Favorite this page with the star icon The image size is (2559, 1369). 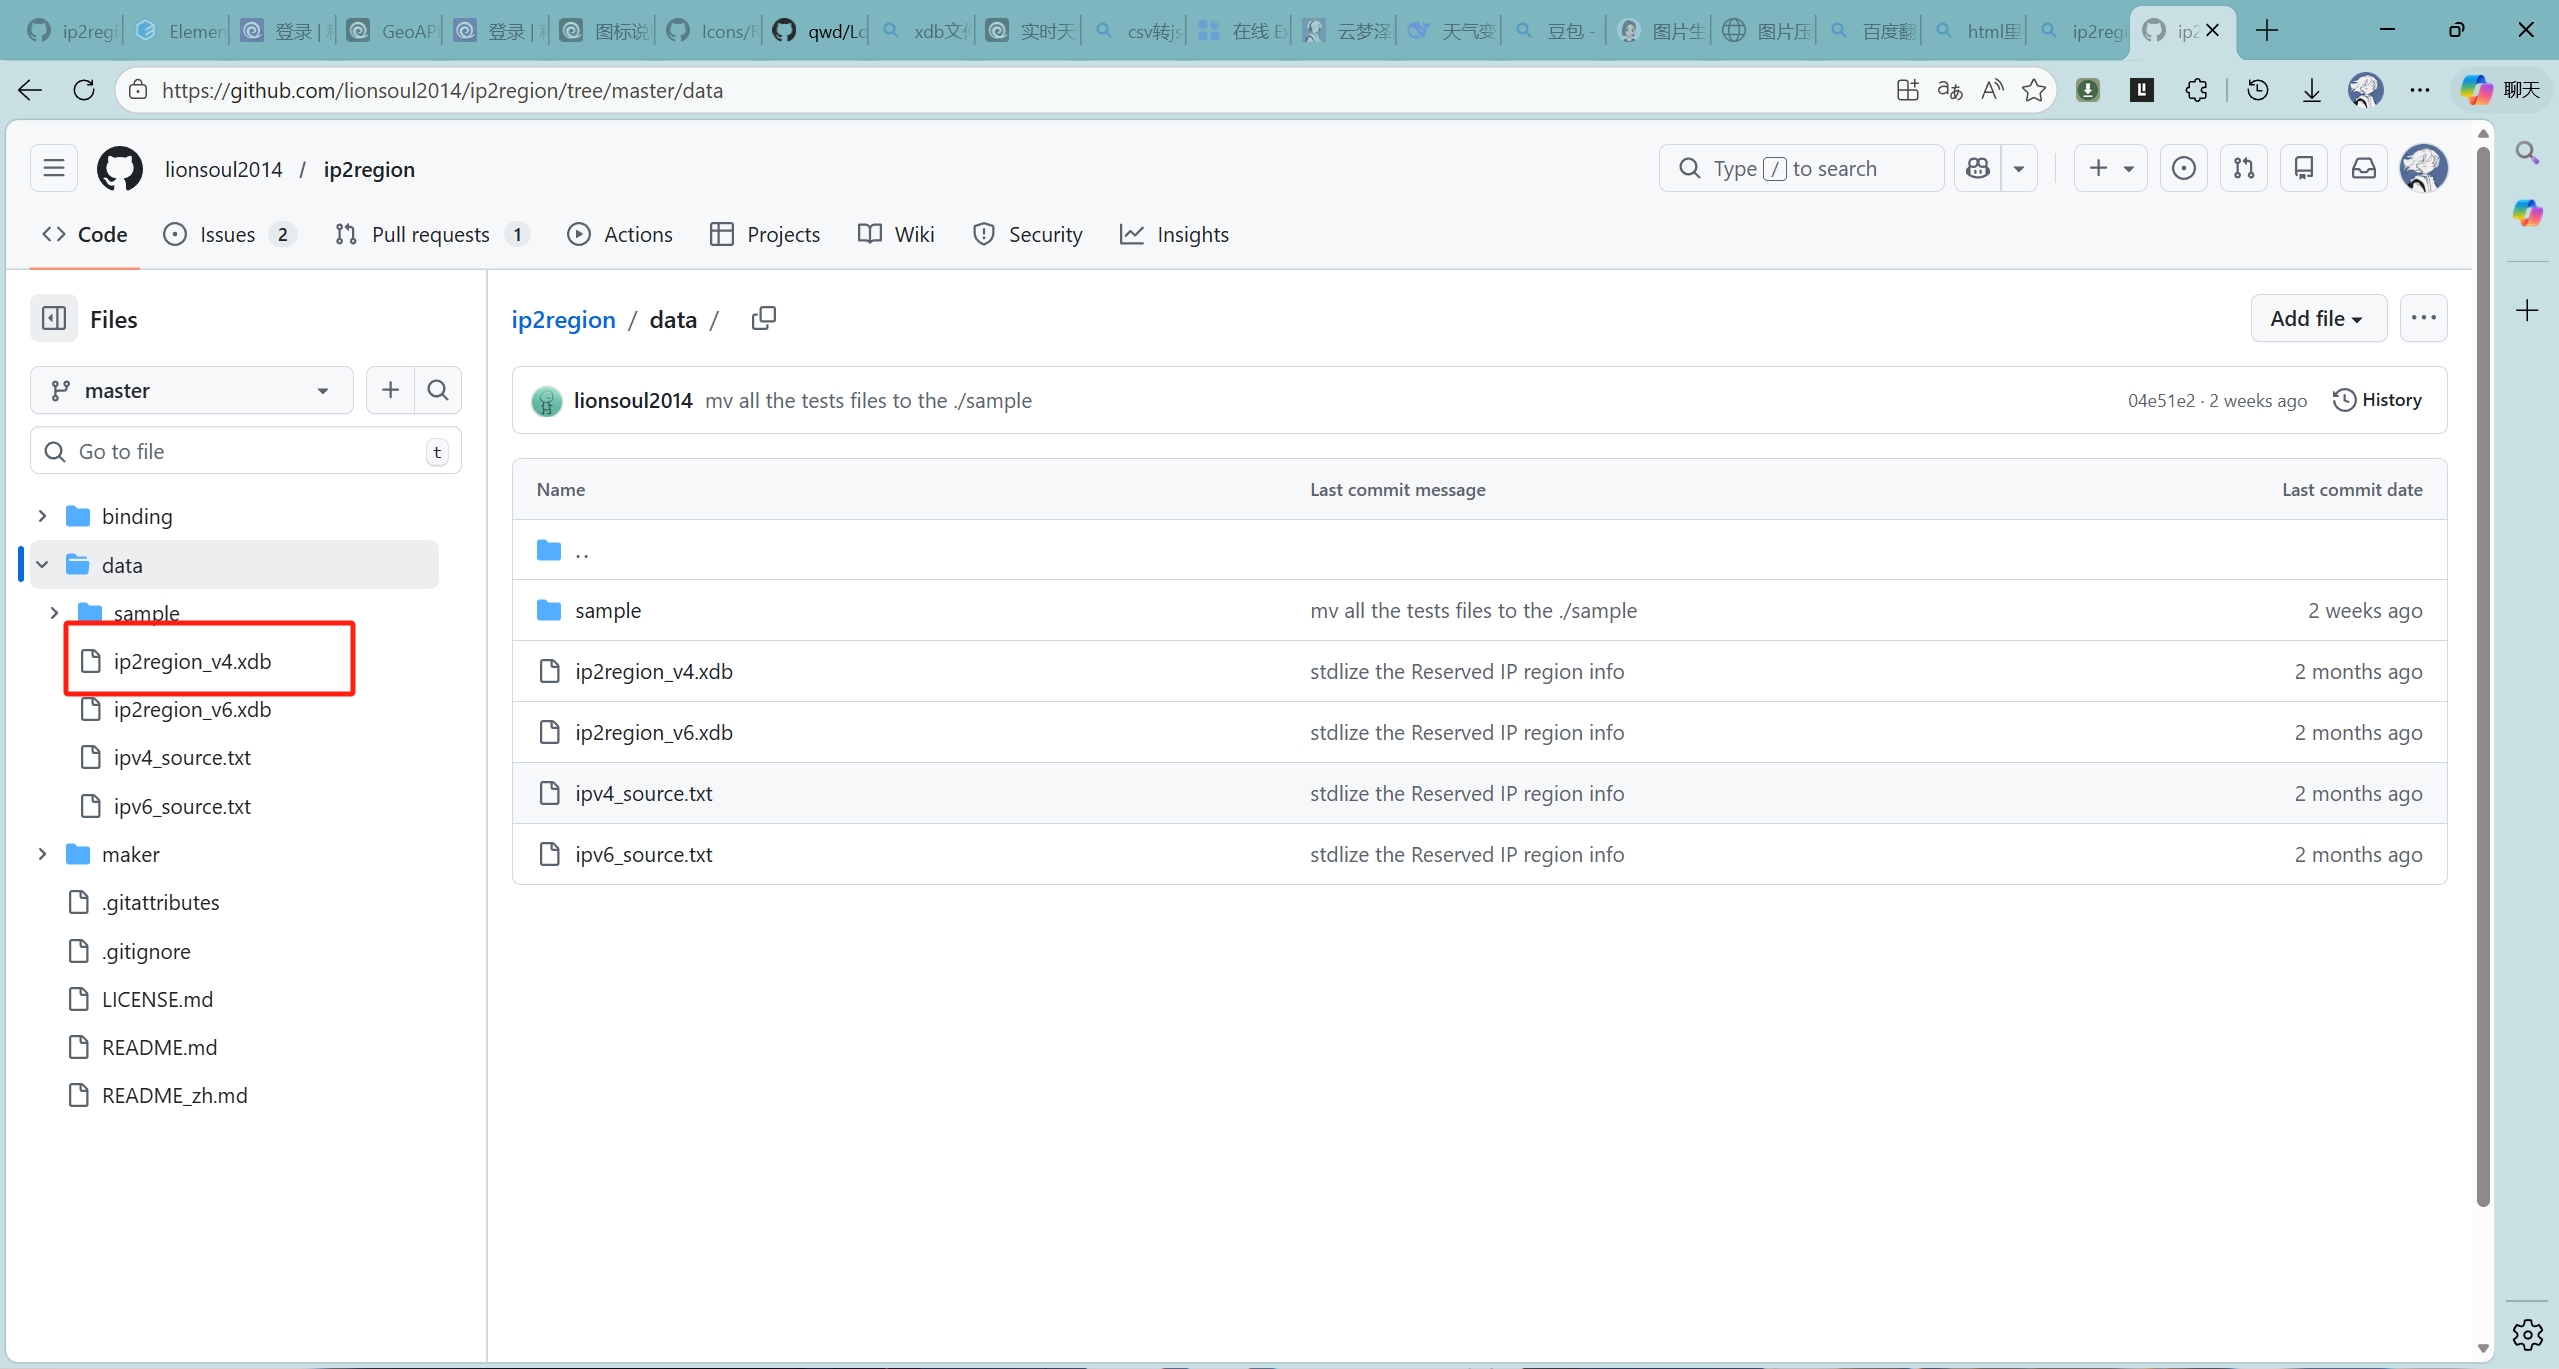(x=2033, y=90)
